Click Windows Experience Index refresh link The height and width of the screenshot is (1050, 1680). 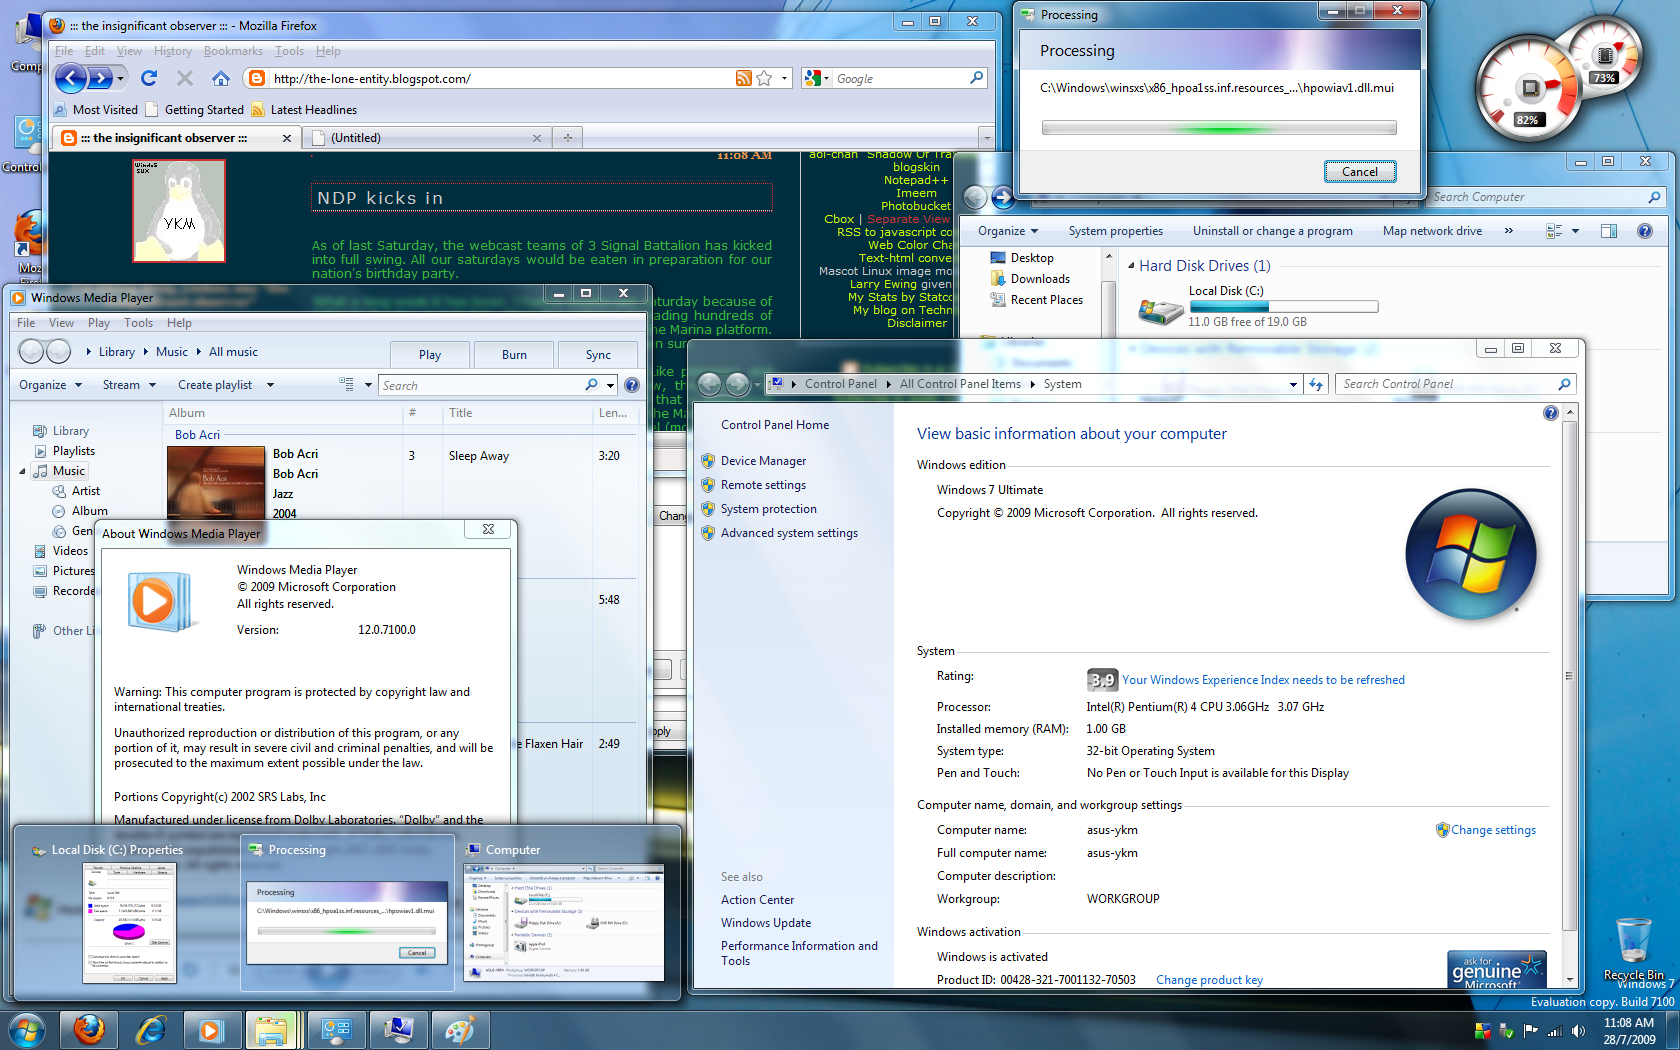(1263, 680)
